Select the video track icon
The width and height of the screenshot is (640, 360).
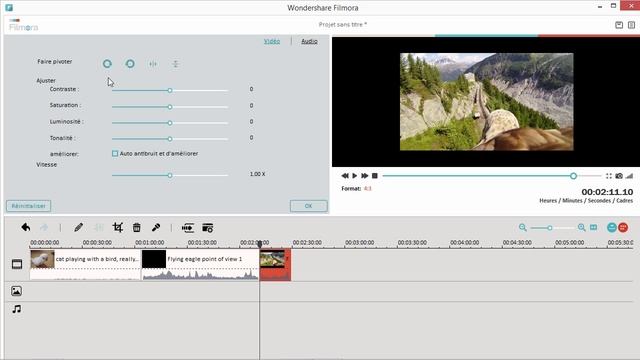(17, 264)
